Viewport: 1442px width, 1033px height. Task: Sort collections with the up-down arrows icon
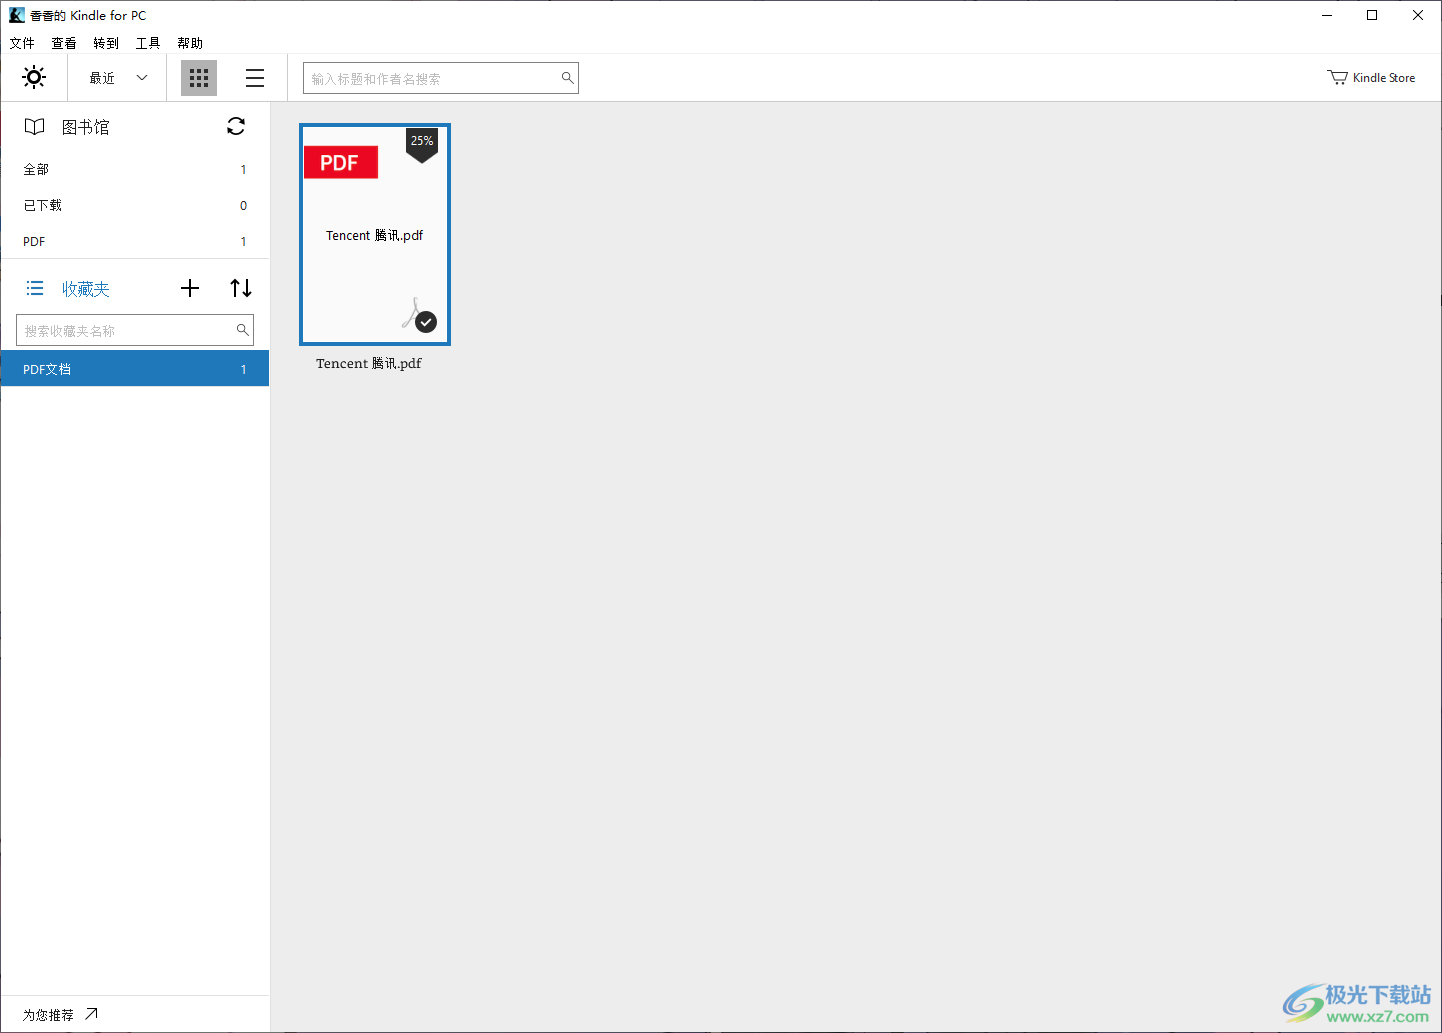(241, 288)
